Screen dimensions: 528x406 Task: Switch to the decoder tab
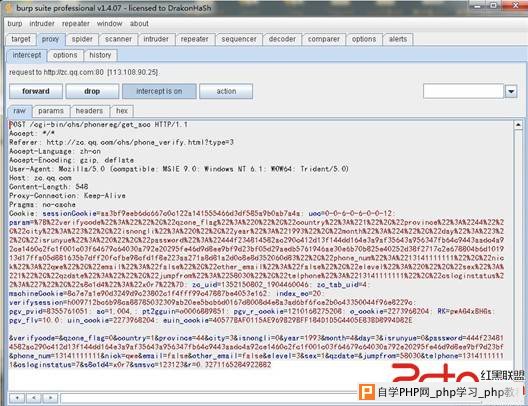[x=282, y=39]
